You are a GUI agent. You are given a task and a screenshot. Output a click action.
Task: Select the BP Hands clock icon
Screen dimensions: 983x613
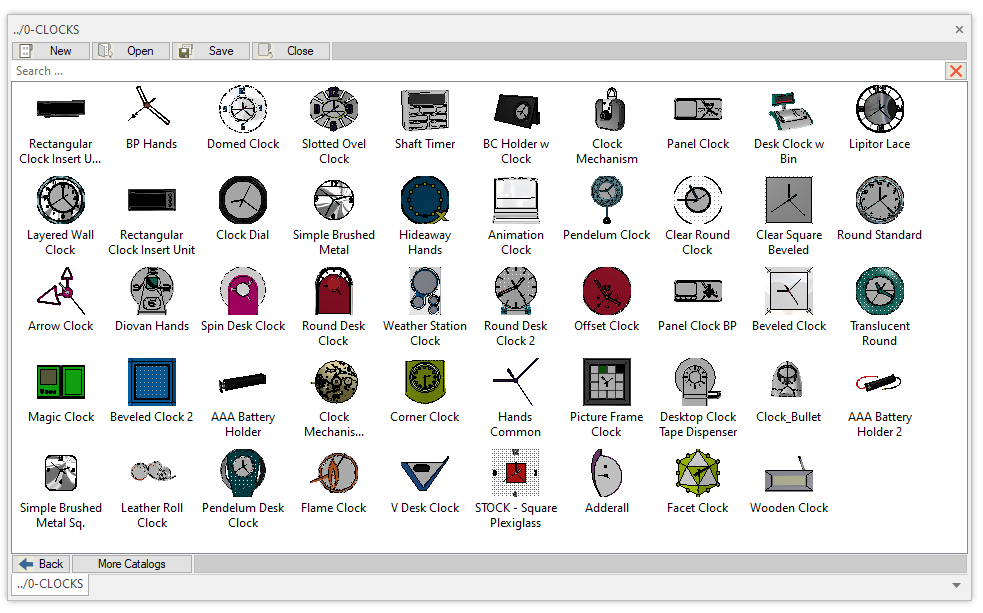tap(151, 108)
